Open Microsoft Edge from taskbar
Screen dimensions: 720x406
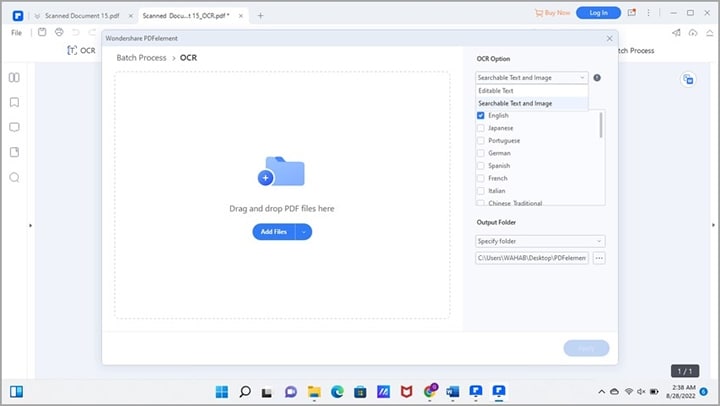click(x=338, y=391)
